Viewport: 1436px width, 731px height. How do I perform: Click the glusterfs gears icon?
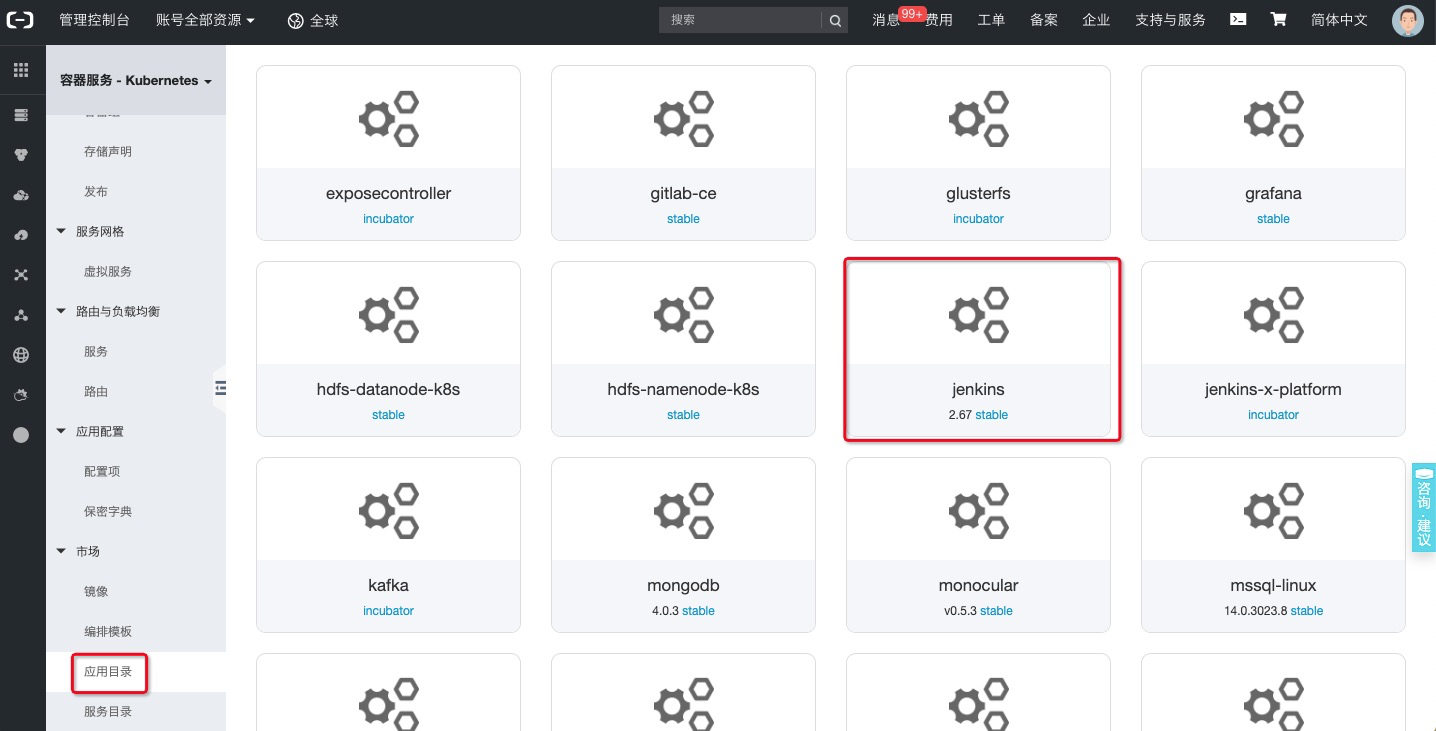pos(978,120)
